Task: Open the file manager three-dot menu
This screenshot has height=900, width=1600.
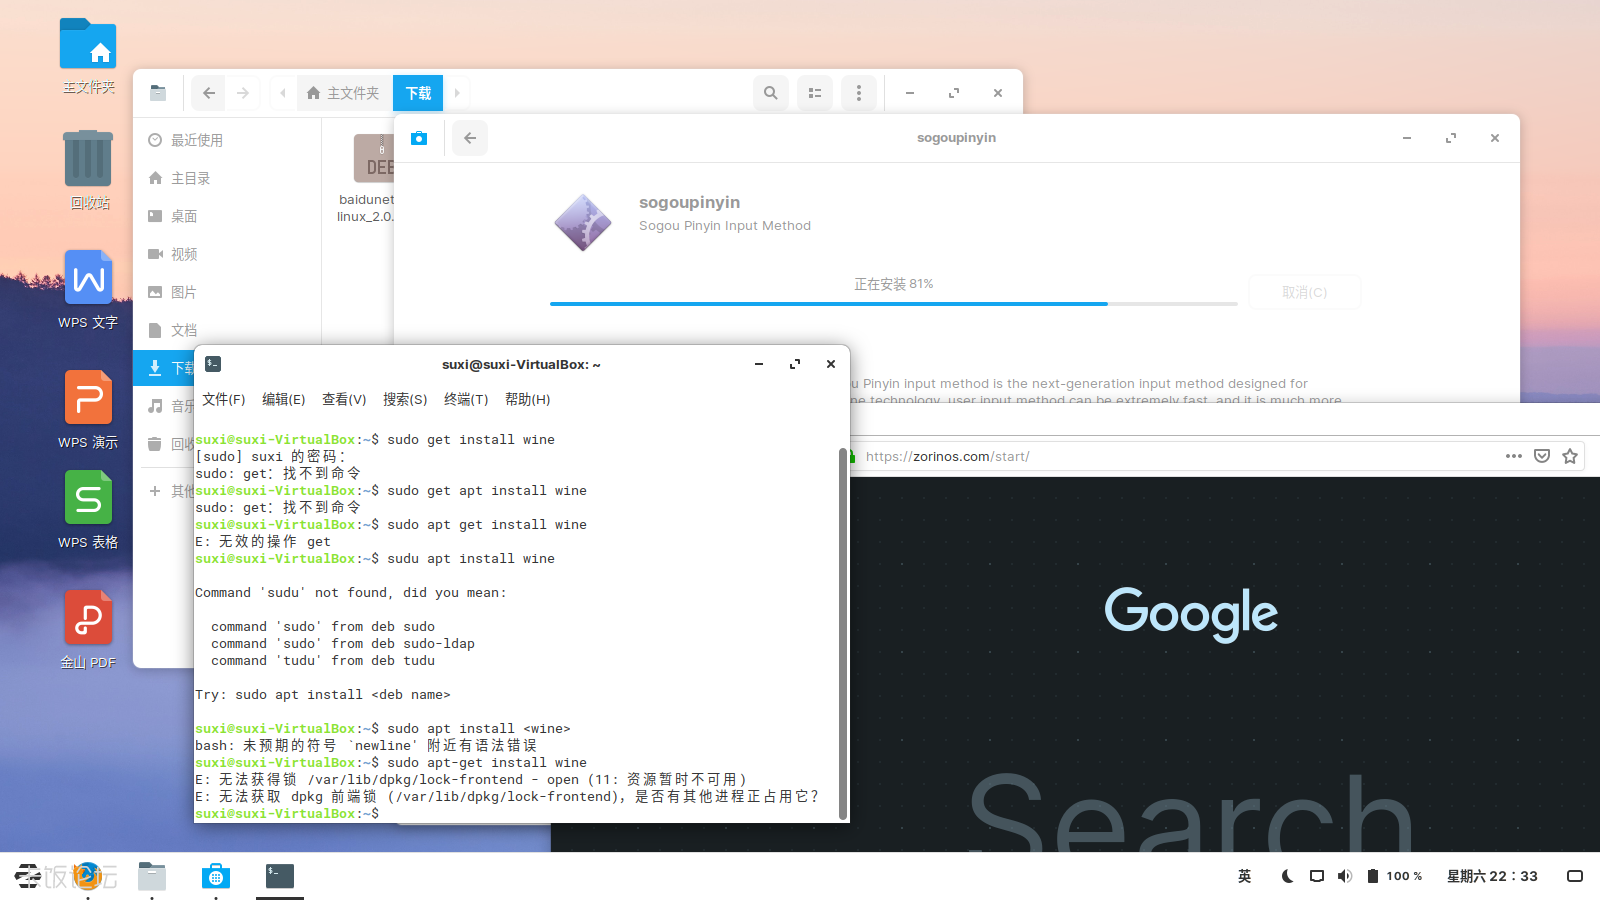Action: click(x=859, y=93)
